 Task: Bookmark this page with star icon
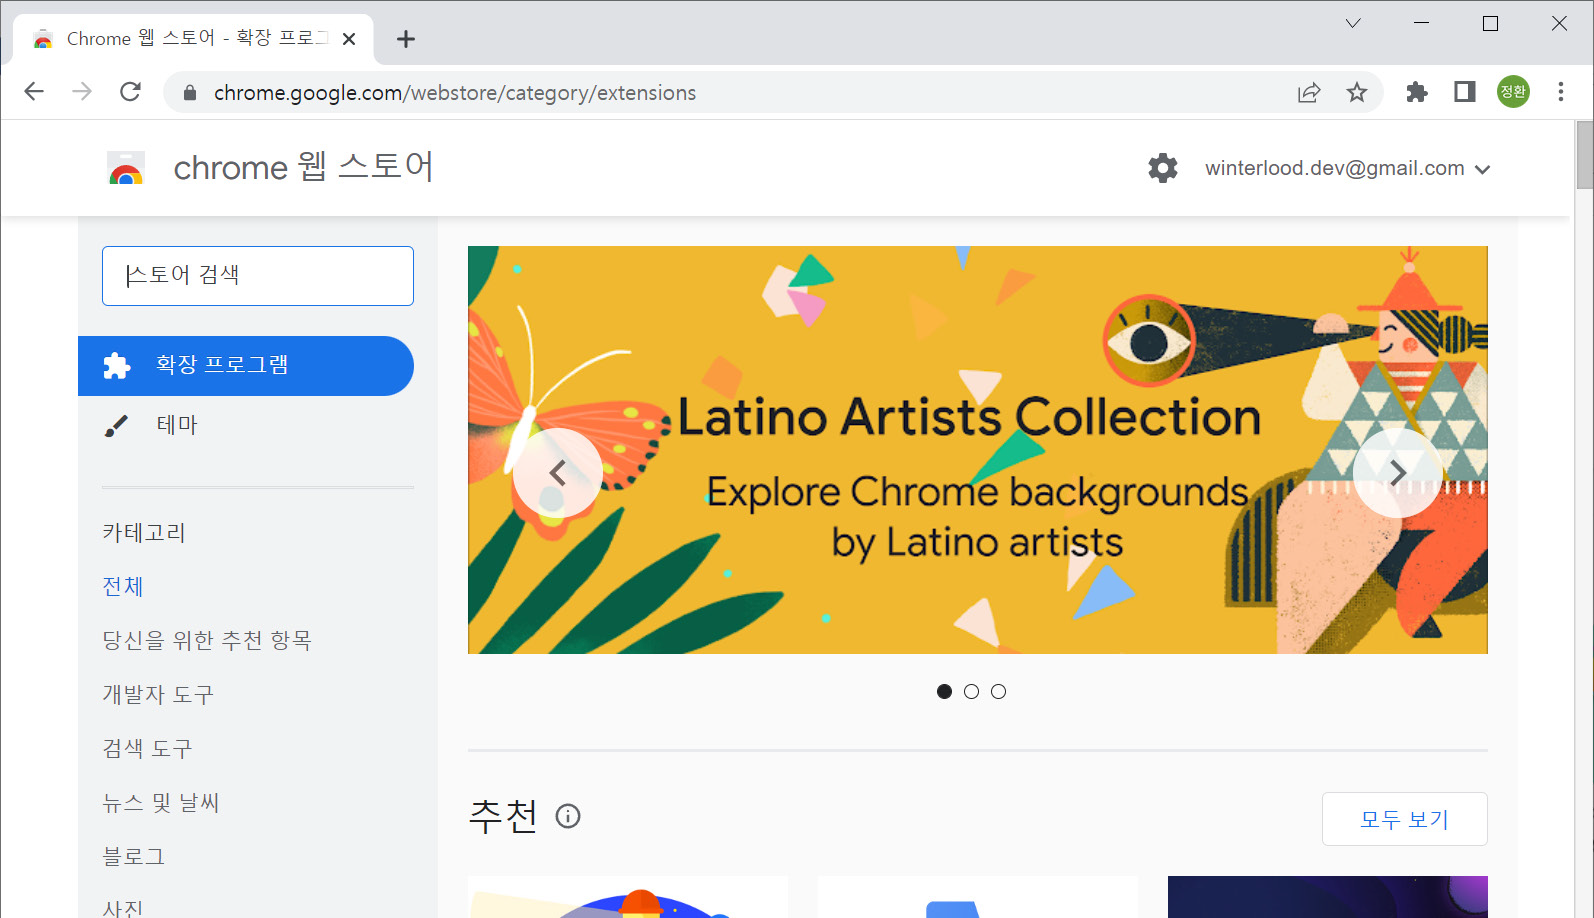[1357, 93]
